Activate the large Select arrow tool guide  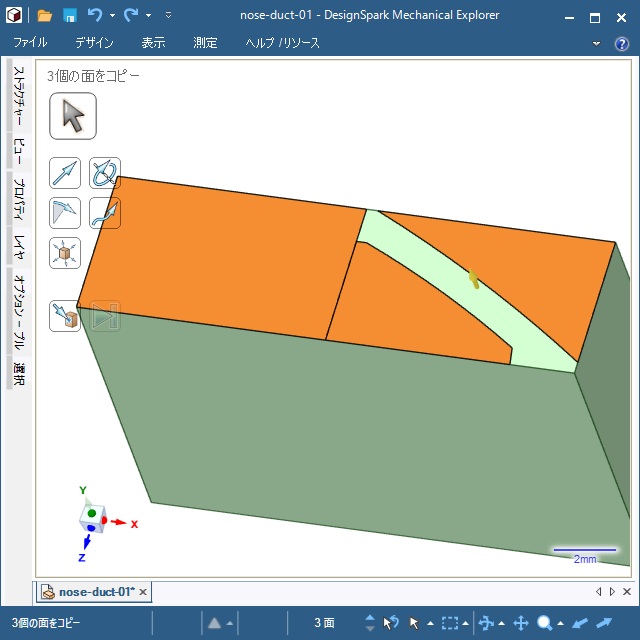tap(73, 116)
